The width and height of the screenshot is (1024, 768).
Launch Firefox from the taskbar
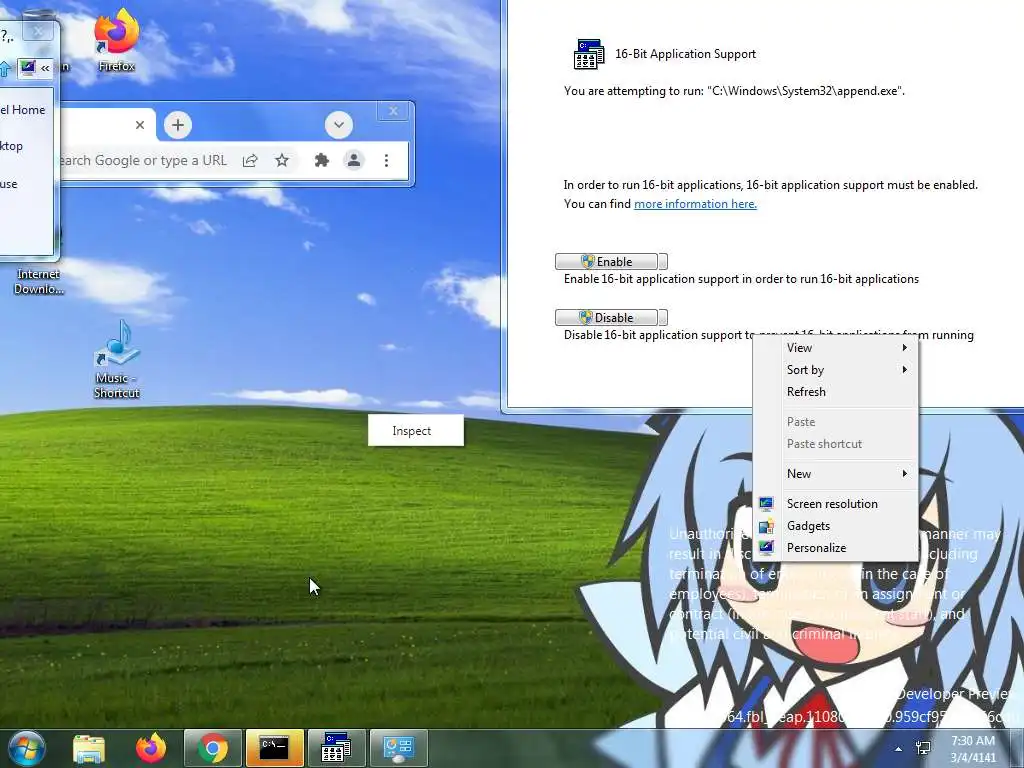tap(151, 748)
